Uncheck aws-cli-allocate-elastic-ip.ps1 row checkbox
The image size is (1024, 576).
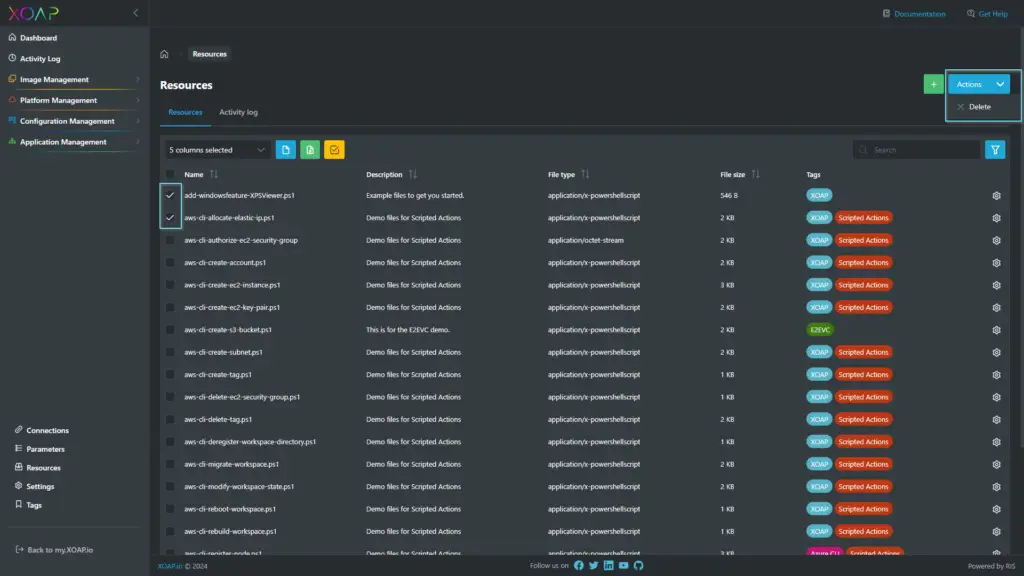(x=170, y=217)
